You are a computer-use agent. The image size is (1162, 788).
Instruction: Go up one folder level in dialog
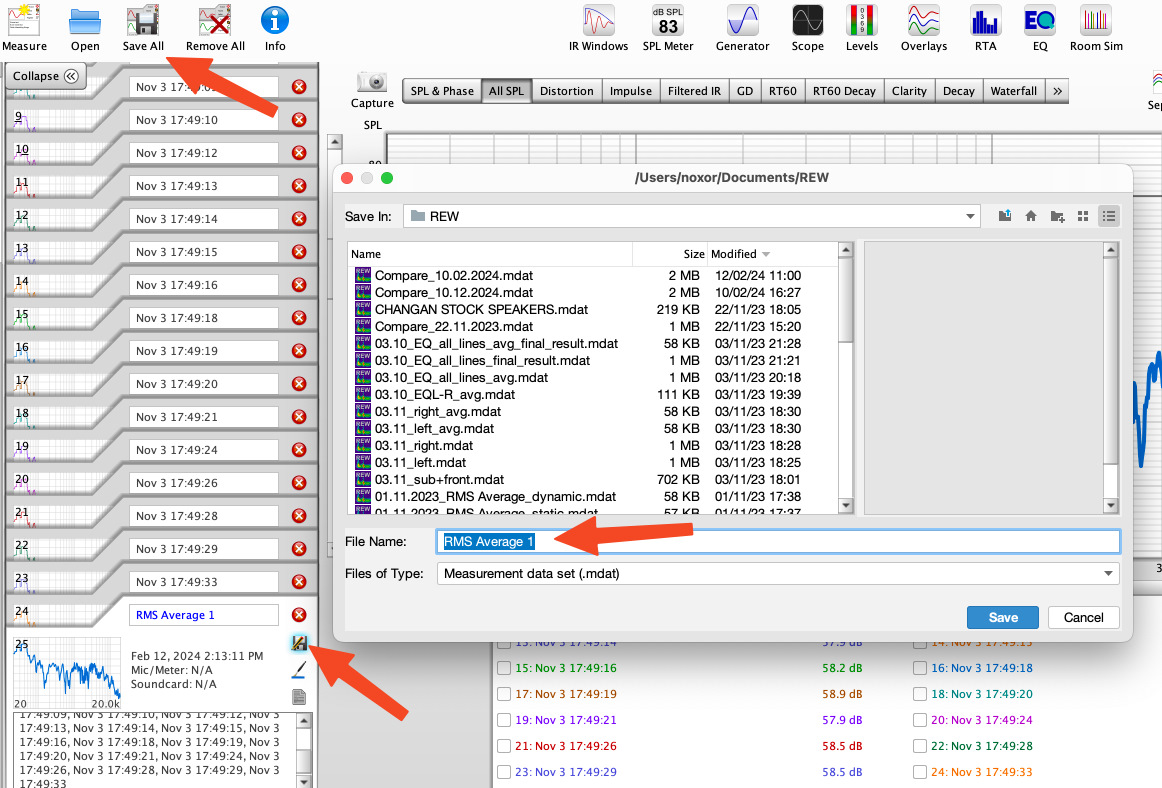click(1005, 216)
